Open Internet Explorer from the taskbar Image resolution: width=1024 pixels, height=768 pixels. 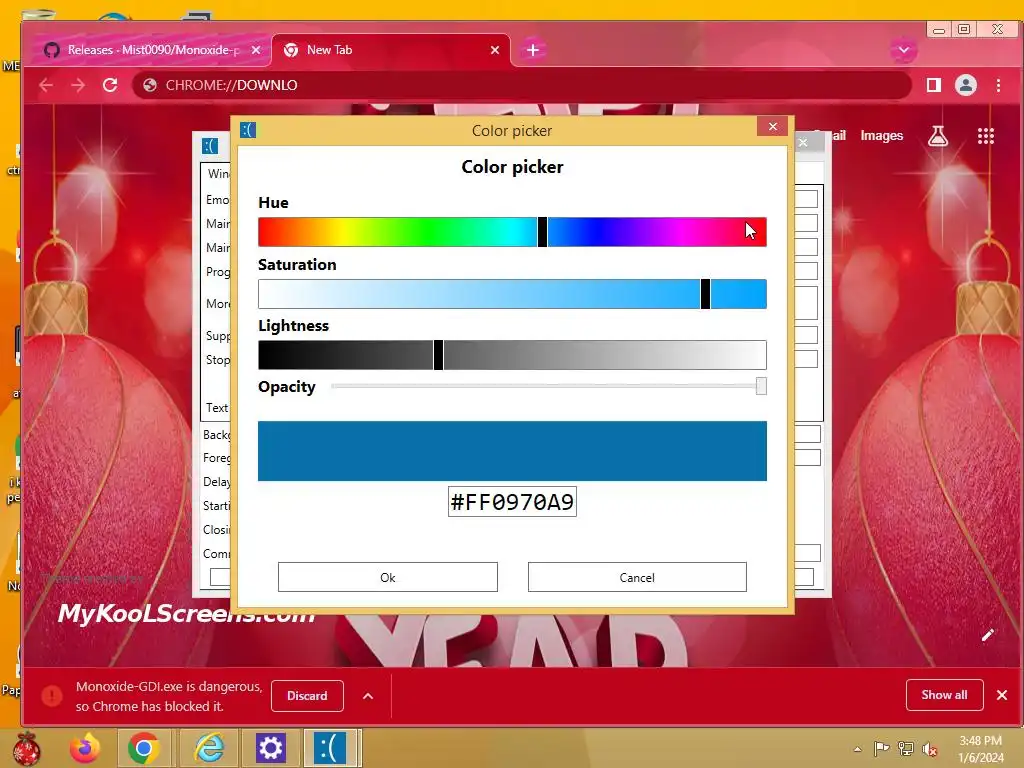click(209, 748)
